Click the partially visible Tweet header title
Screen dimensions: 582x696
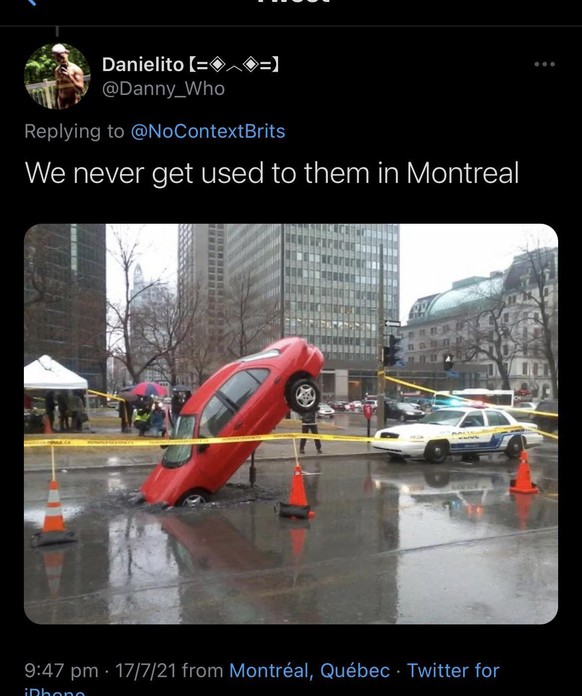(x=293, y=2)
